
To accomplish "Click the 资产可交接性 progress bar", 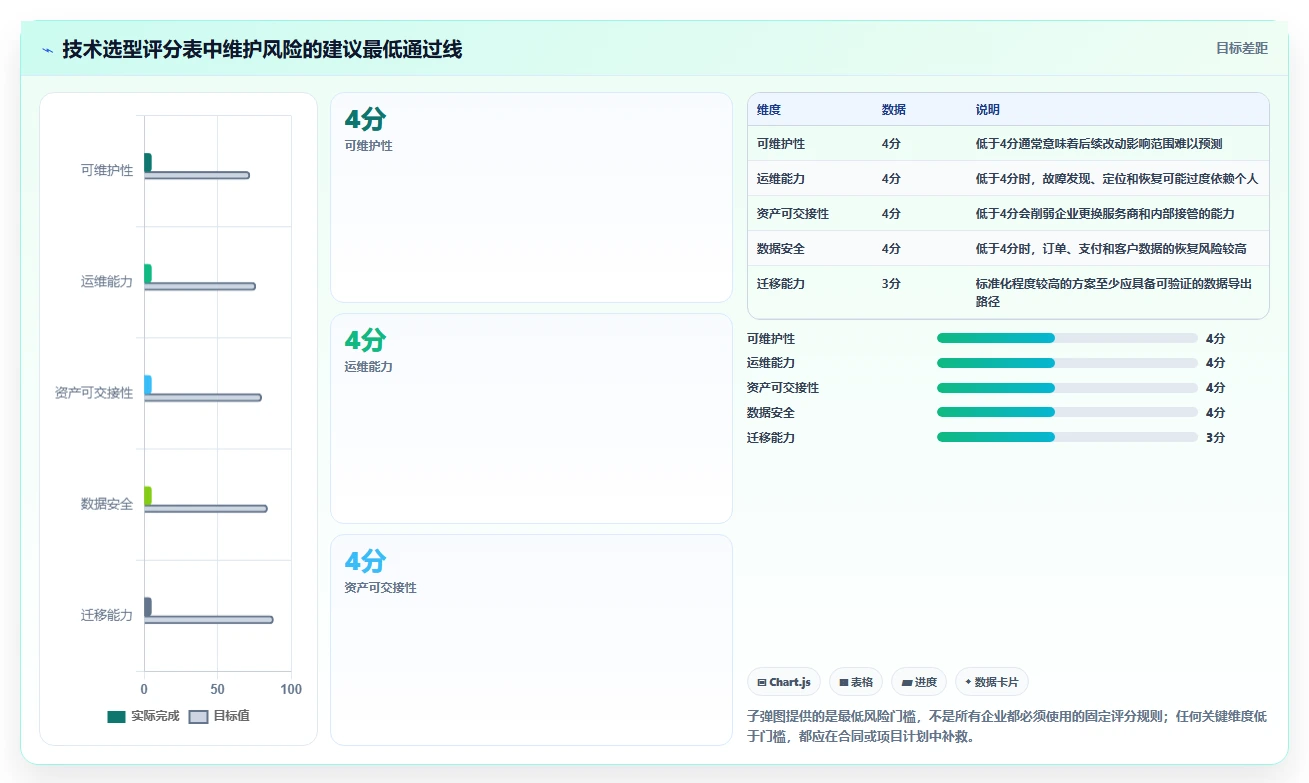I will click(1067, 388).
